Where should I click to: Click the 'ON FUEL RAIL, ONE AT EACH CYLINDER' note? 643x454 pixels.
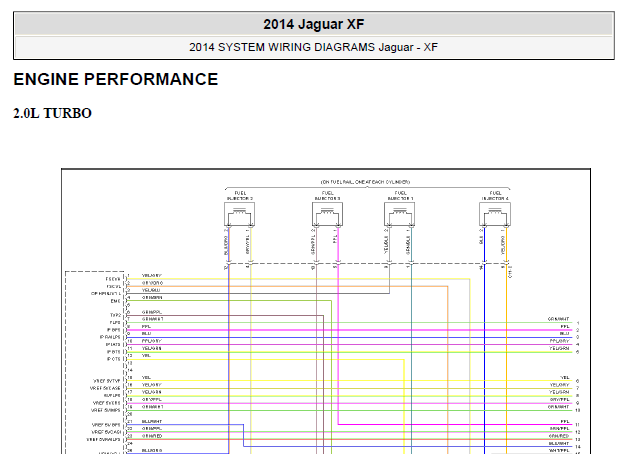click(x=365, y=182)
